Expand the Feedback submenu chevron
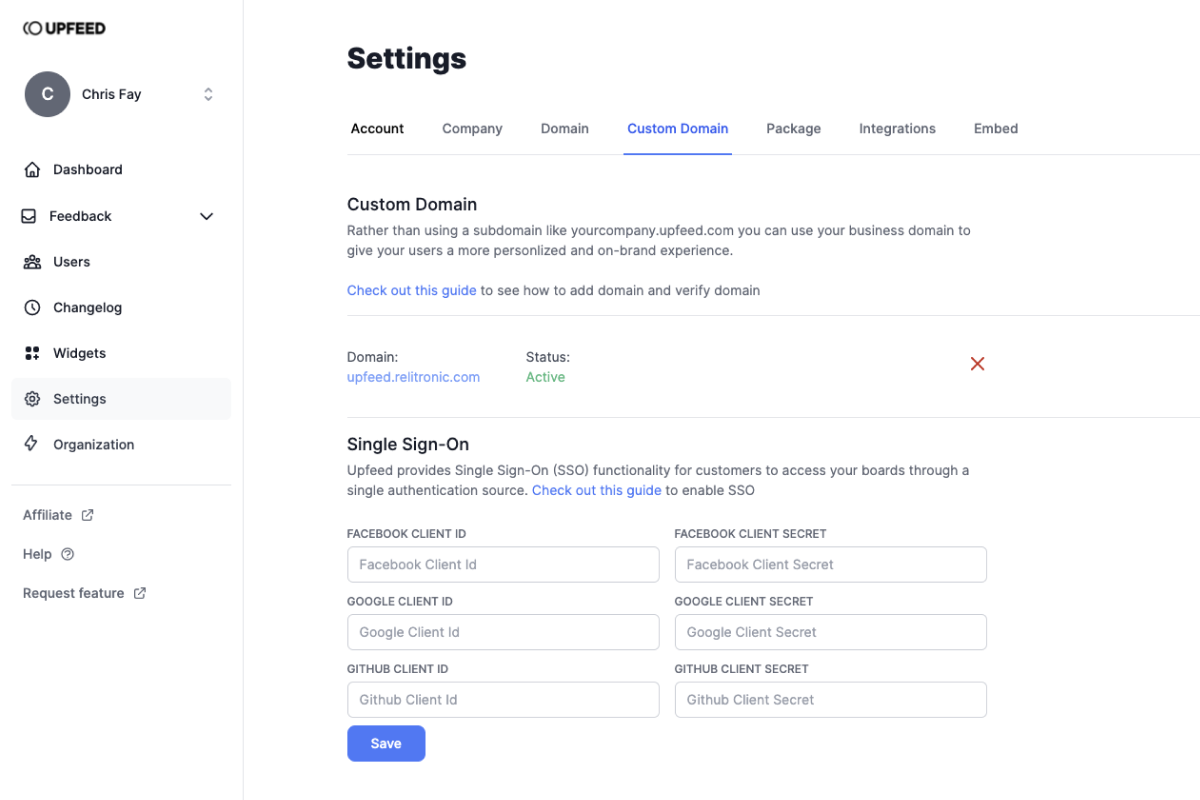This screenshot has width=1200, height=800. (207, 216)
